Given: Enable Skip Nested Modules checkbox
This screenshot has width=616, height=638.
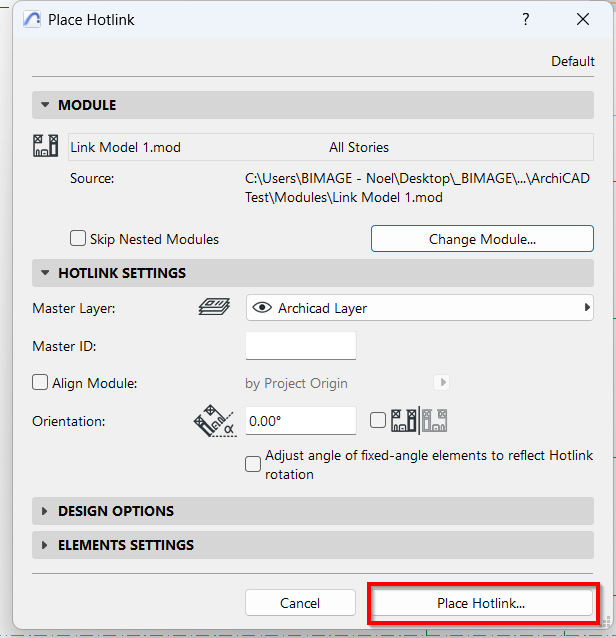Looking at the screenshot, I should (77, 239).
